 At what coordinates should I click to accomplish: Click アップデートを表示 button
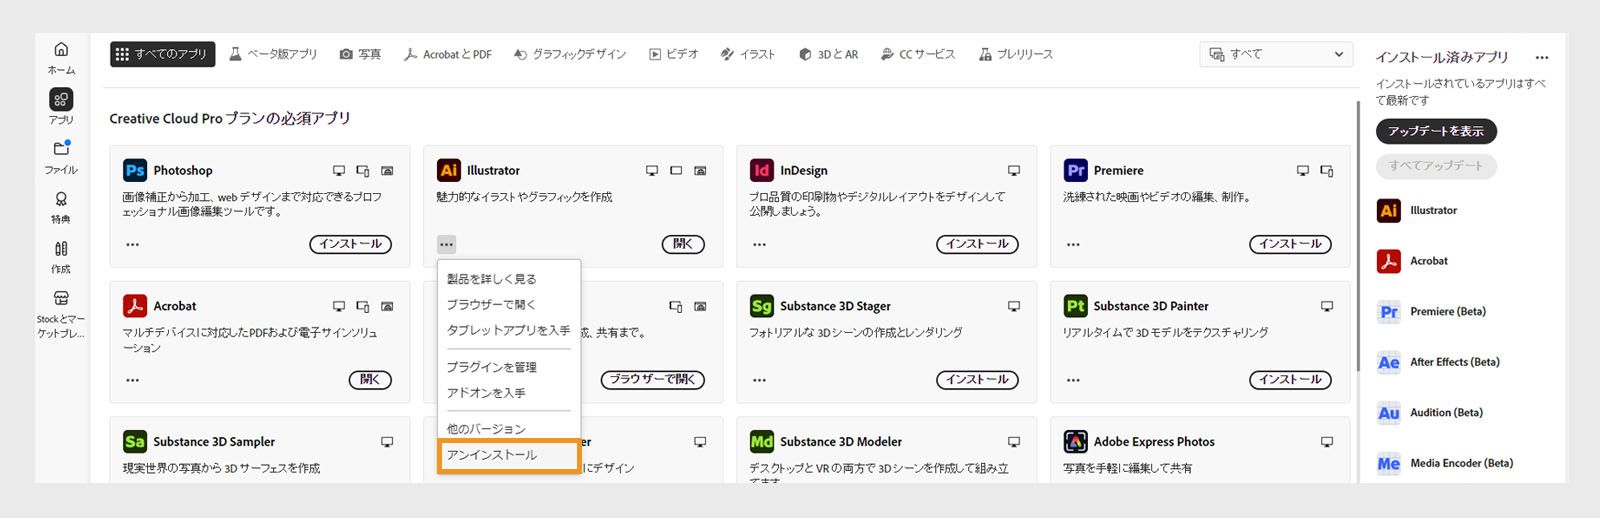1436,131
